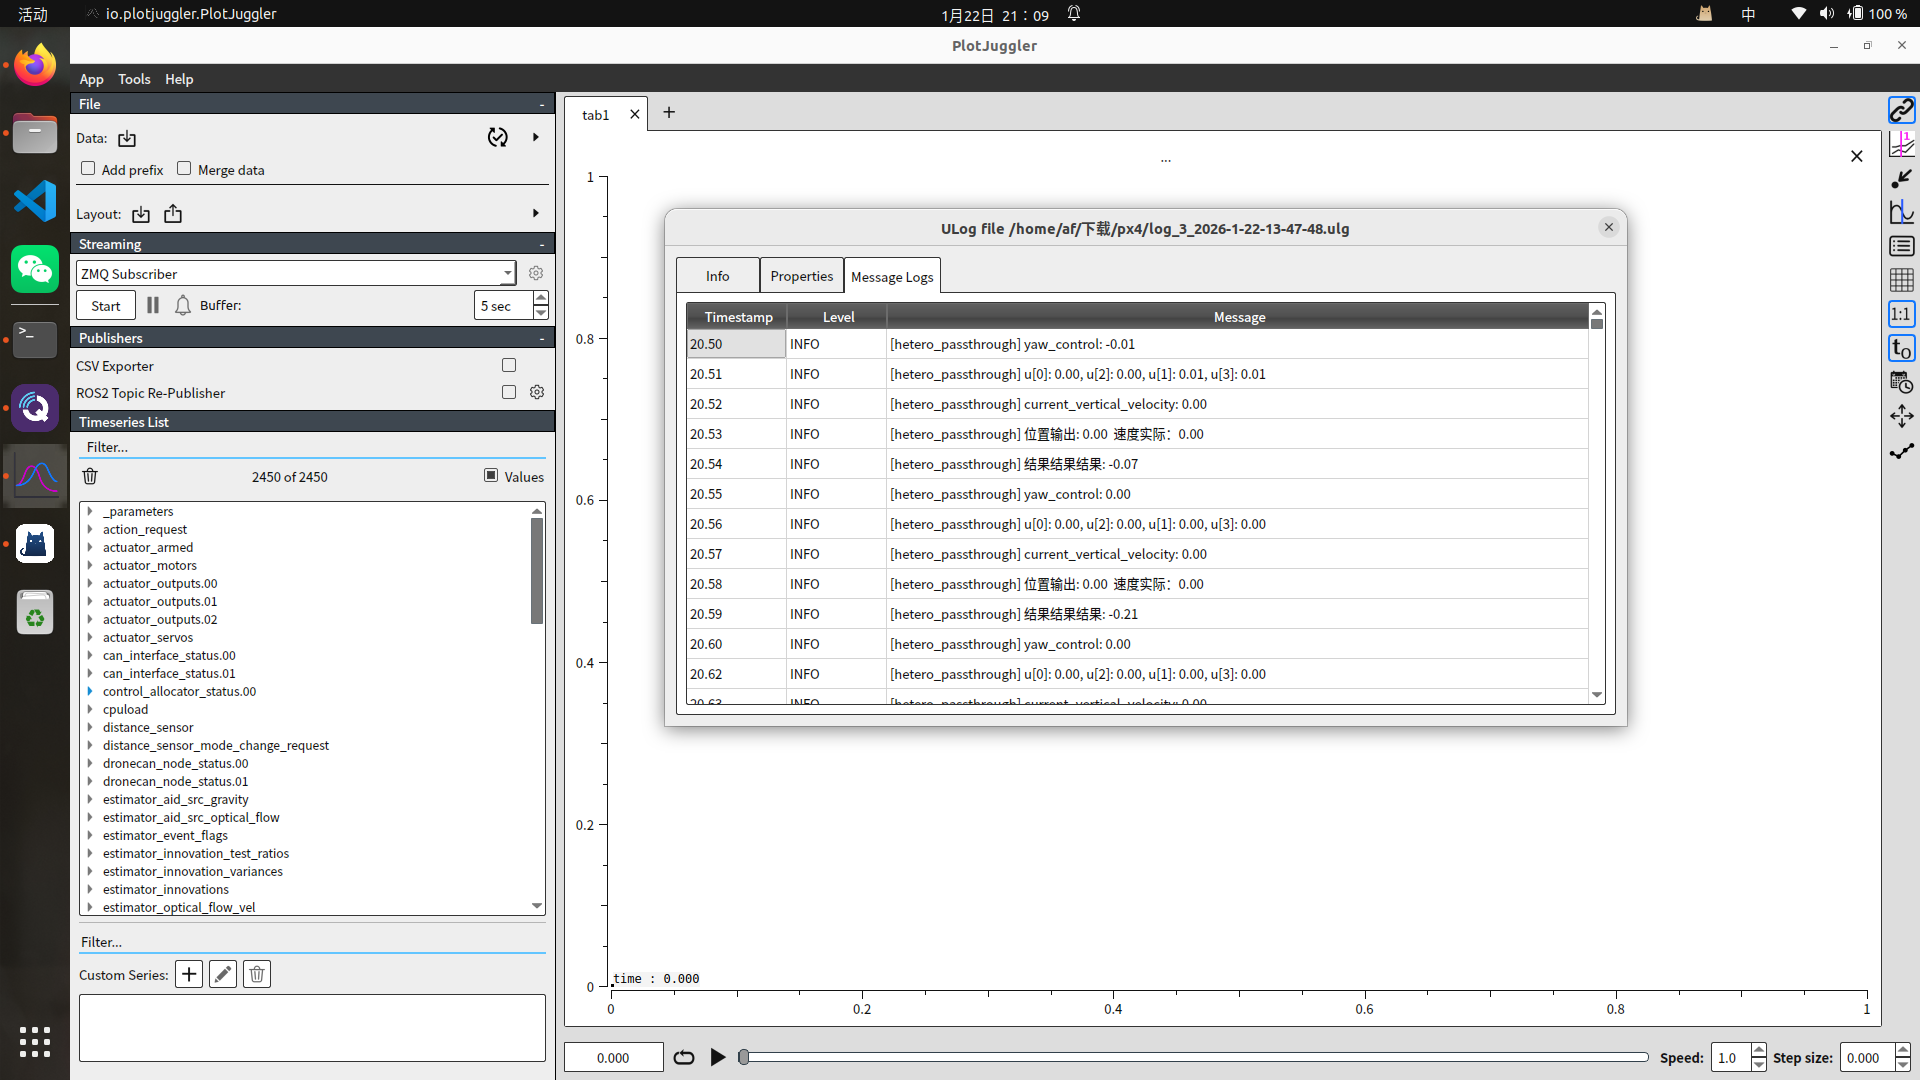
Task: Switch to the Properties tab
Action: click(801, 276)
